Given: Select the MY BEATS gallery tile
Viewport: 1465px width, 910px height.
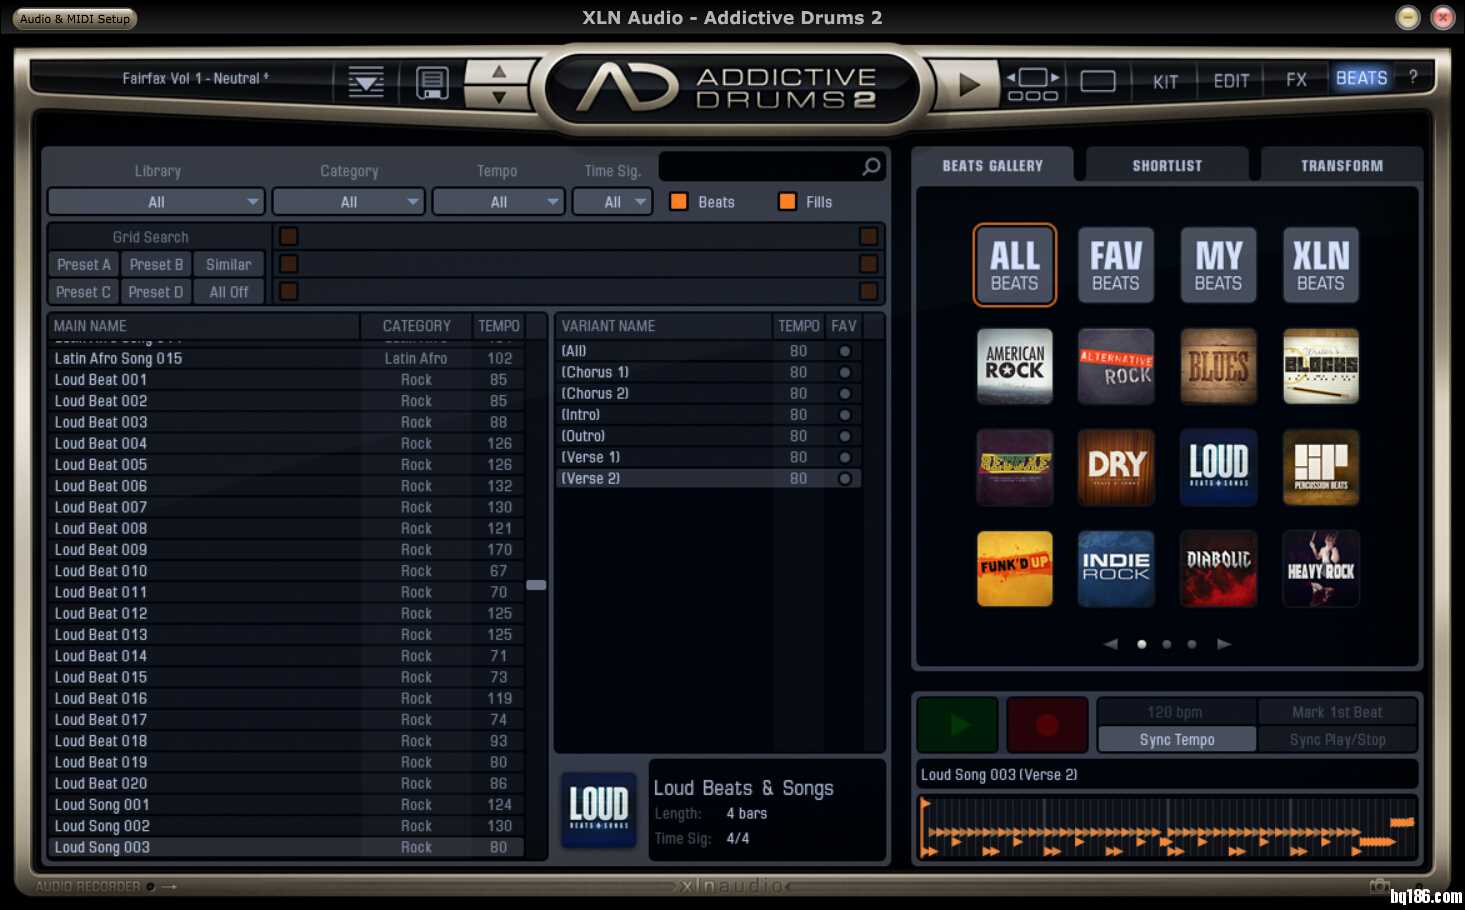Looking at the screenshot, I should pyautogui.click(x=1218, y=265).
